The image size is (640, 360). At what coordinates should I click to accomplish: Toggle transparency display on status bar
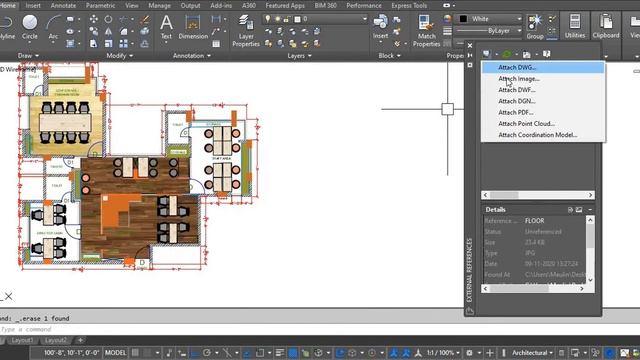[x=293, y=353]
